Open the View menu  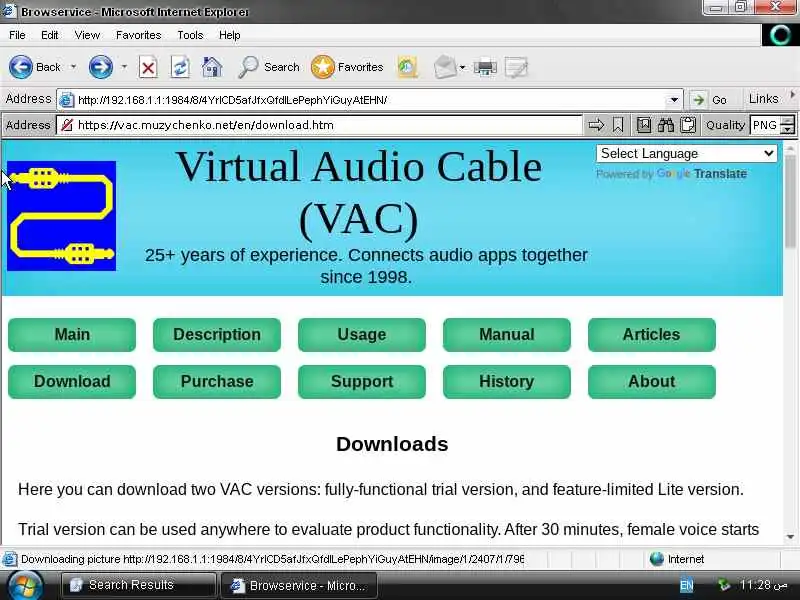(87, 35)
